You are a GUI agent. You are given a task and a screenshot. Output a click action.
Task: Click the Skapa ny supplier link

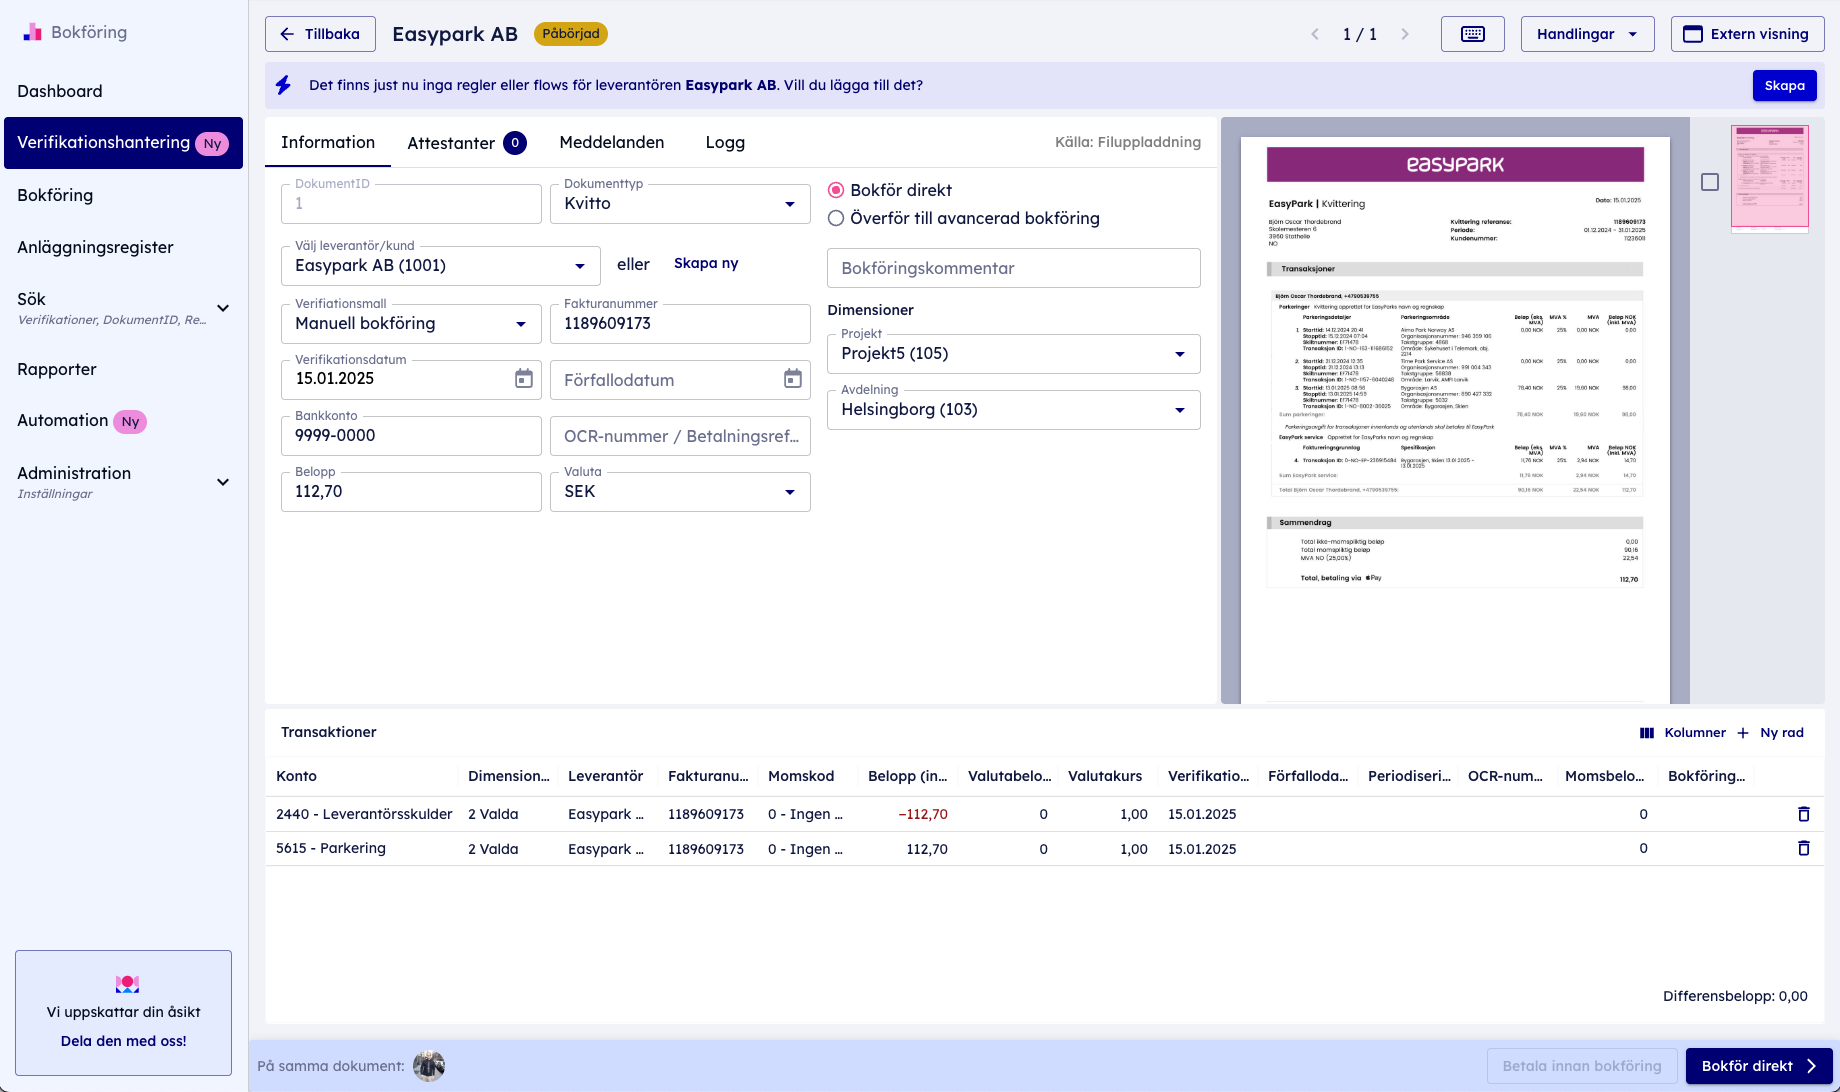[x=706, y=263]
